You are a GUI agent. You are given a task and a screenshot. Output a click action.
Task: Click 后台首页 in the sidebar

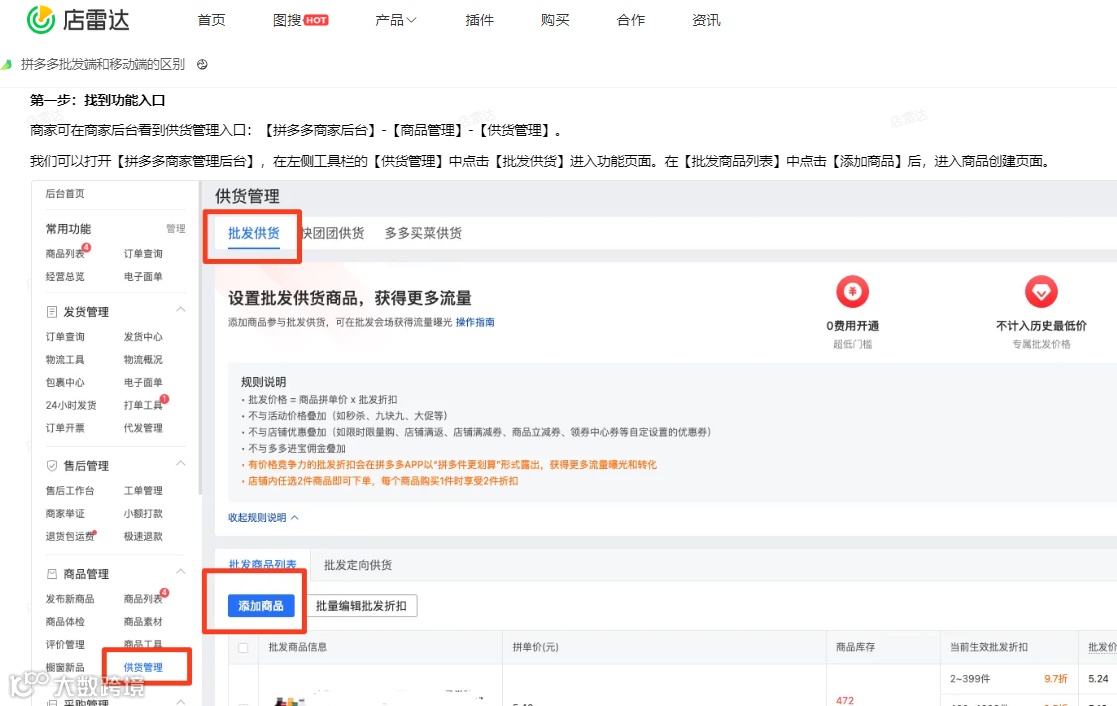[65, 193]
